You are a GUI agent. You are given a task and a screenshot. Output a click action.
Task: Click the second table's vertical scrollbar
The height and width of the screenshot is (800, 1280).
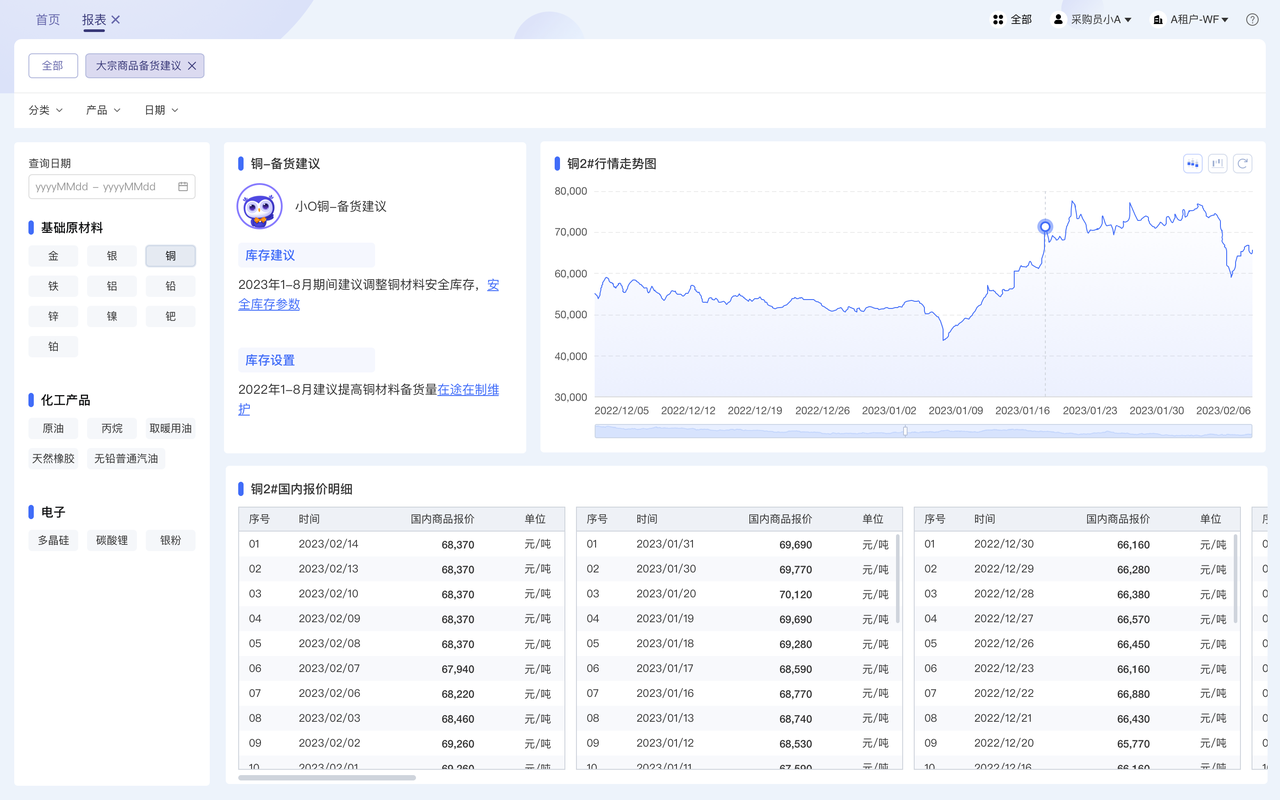897,578
